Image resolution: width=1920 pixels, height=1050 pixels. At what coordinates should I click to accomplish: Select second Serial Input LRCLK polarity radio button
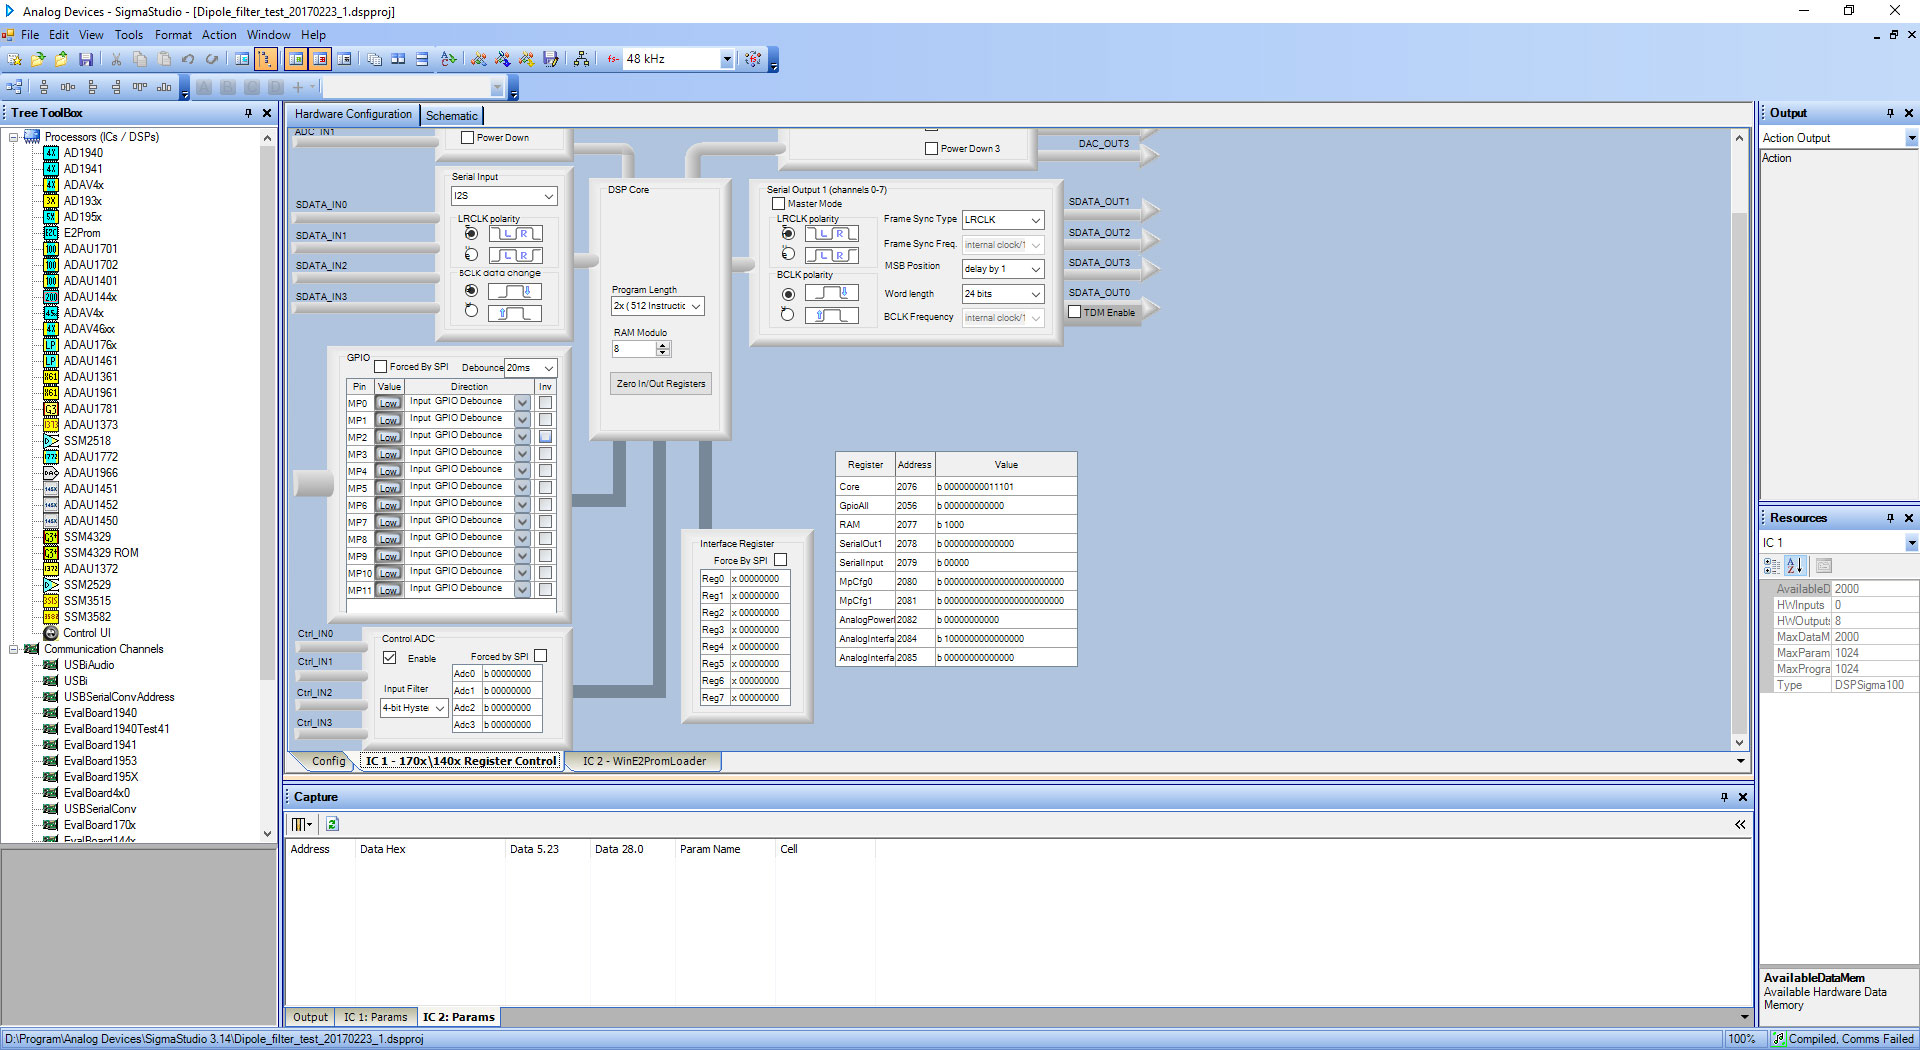click(x=471, y=254)
